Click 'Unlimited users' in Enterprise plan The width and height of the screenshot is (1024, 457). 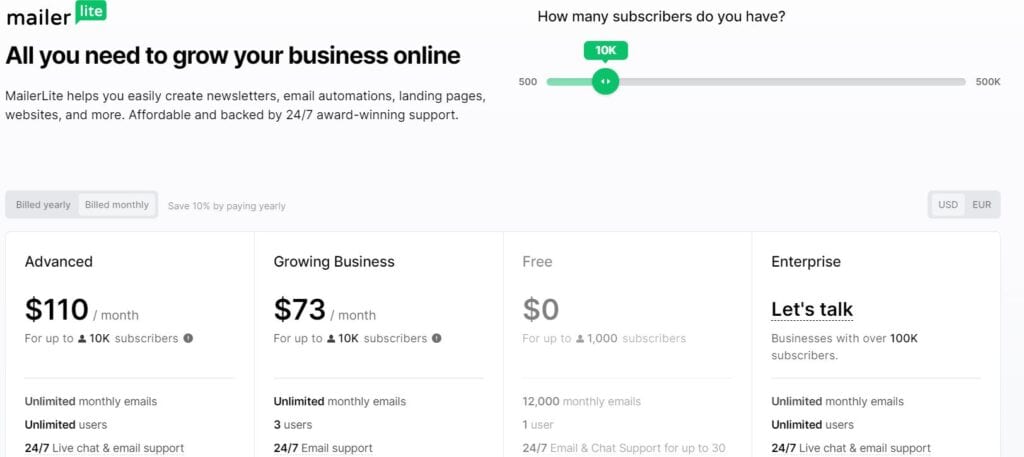(812, 425)
